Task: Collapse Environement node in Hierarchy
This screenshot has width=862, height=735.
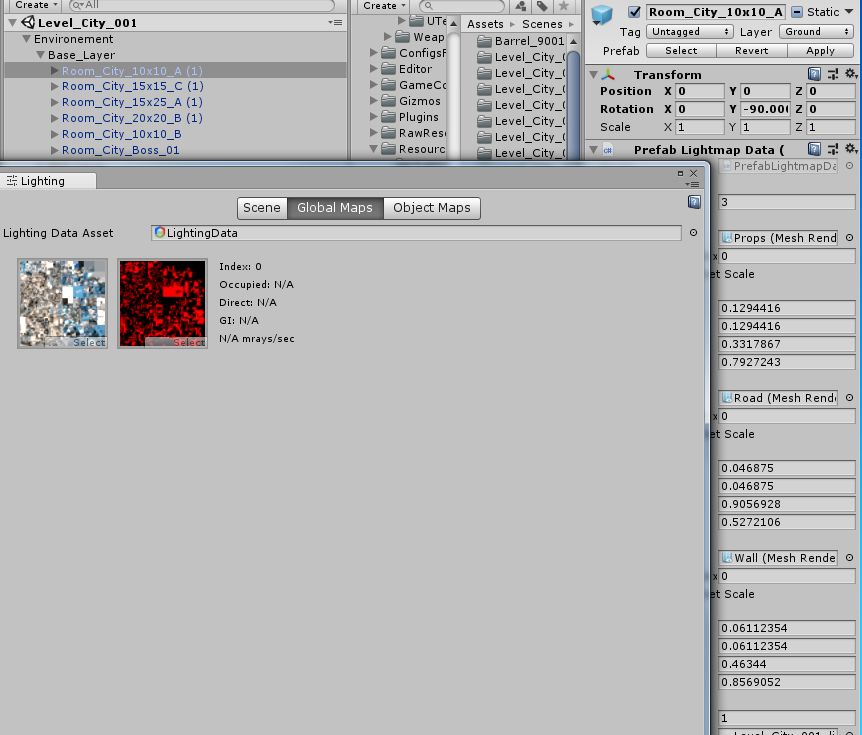Action: [x=26, y=39]
